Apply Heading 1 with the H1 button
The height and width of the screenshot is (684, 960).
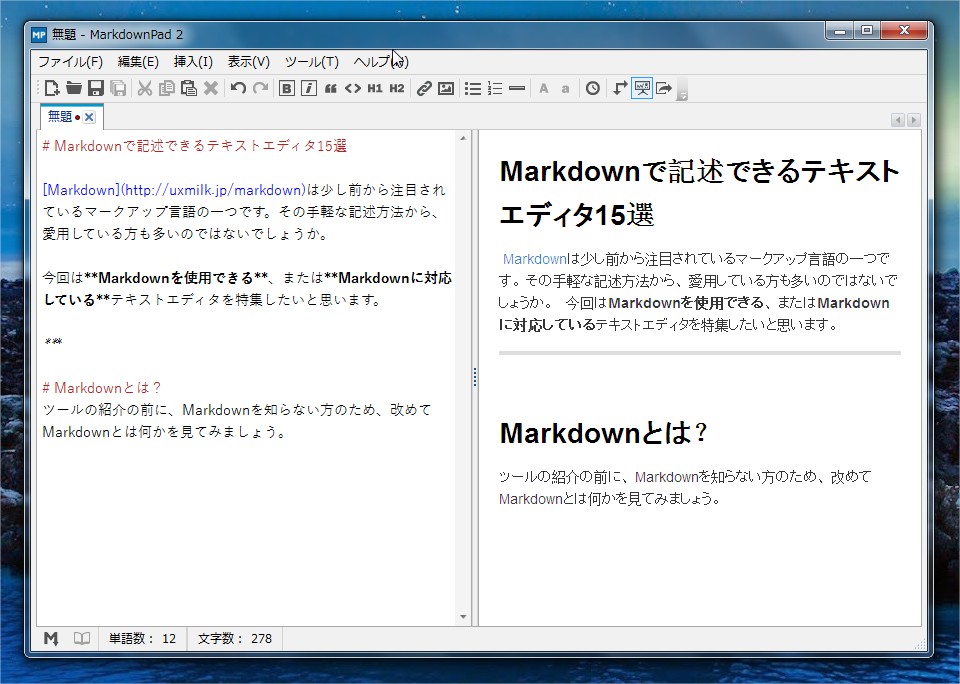tap(375, 88)
